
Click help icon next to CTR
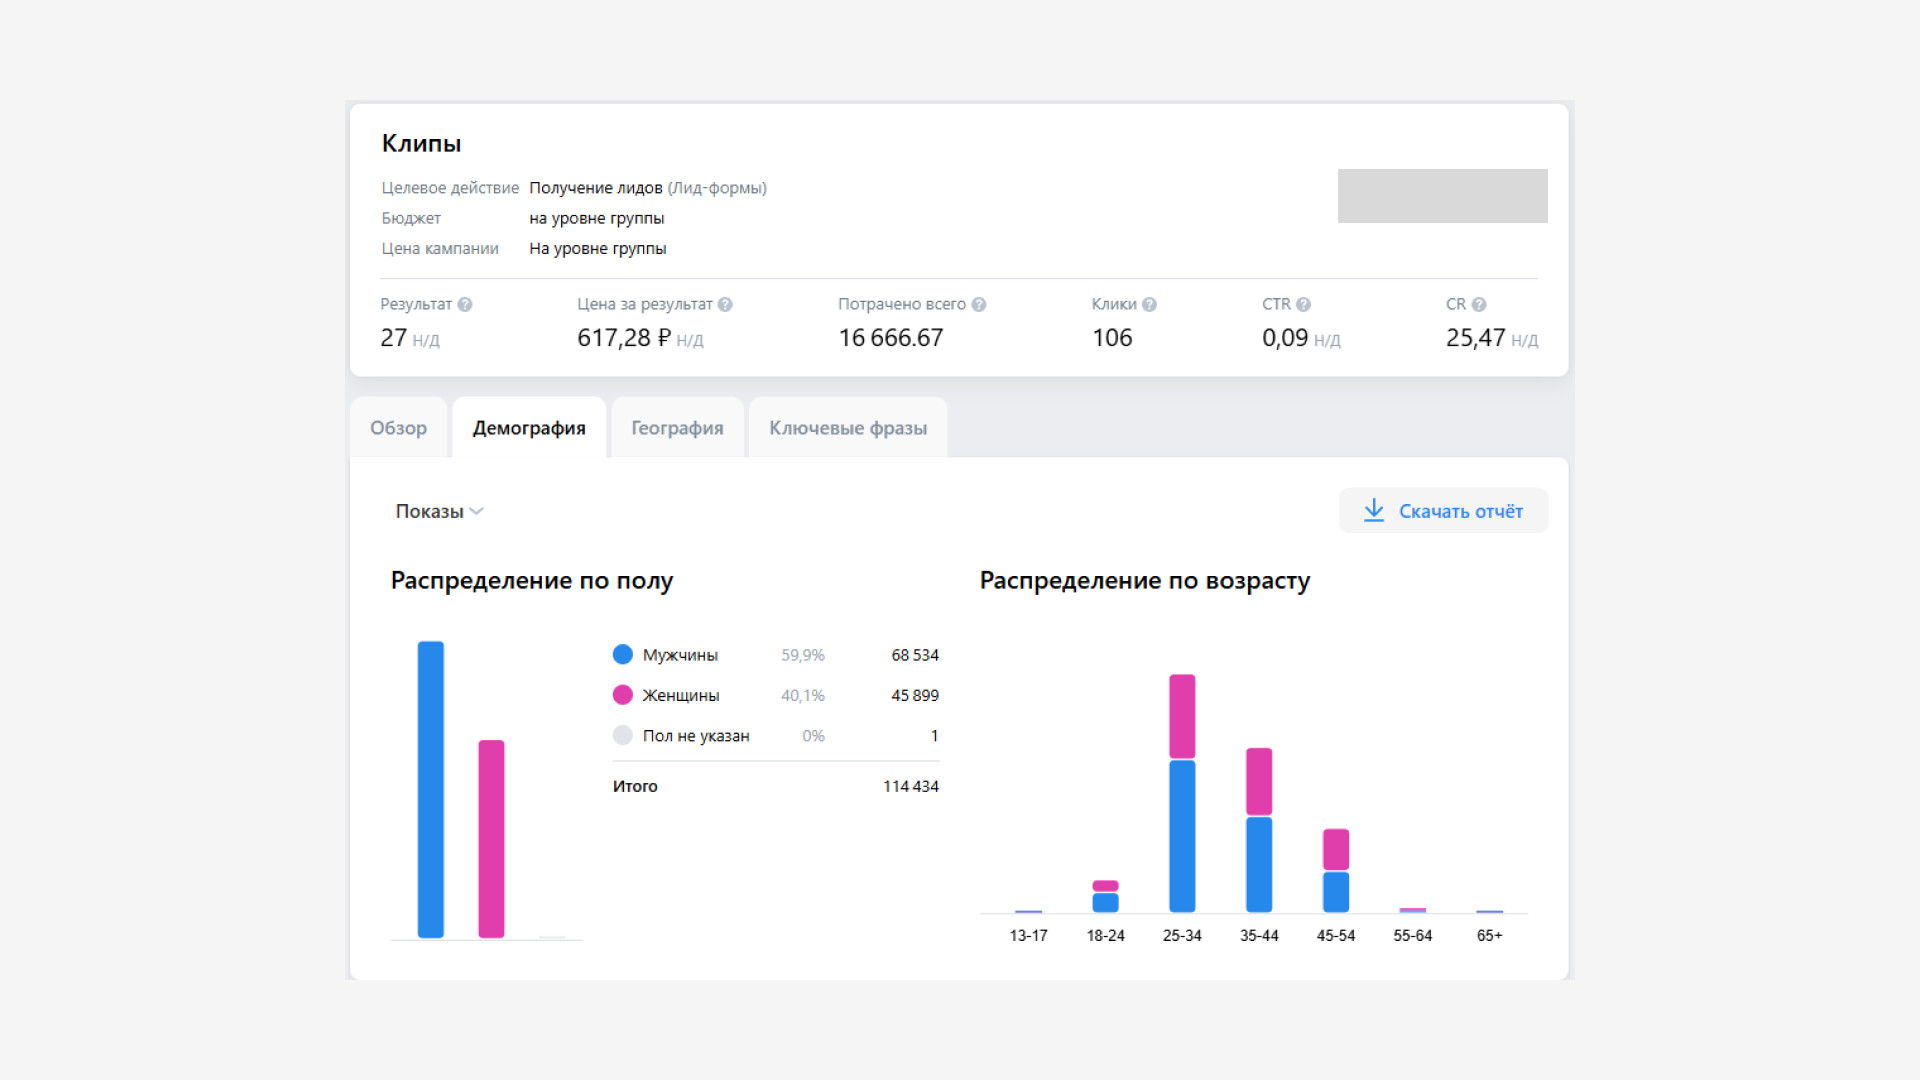point(1303,305)
